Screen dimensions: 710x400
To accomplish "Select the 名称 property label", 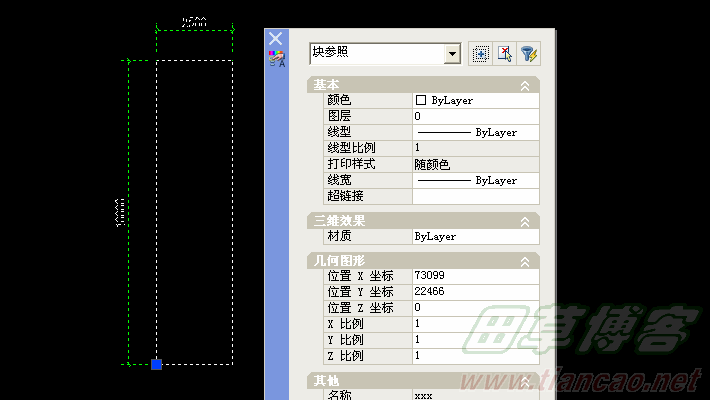I will tap(339, 395).
